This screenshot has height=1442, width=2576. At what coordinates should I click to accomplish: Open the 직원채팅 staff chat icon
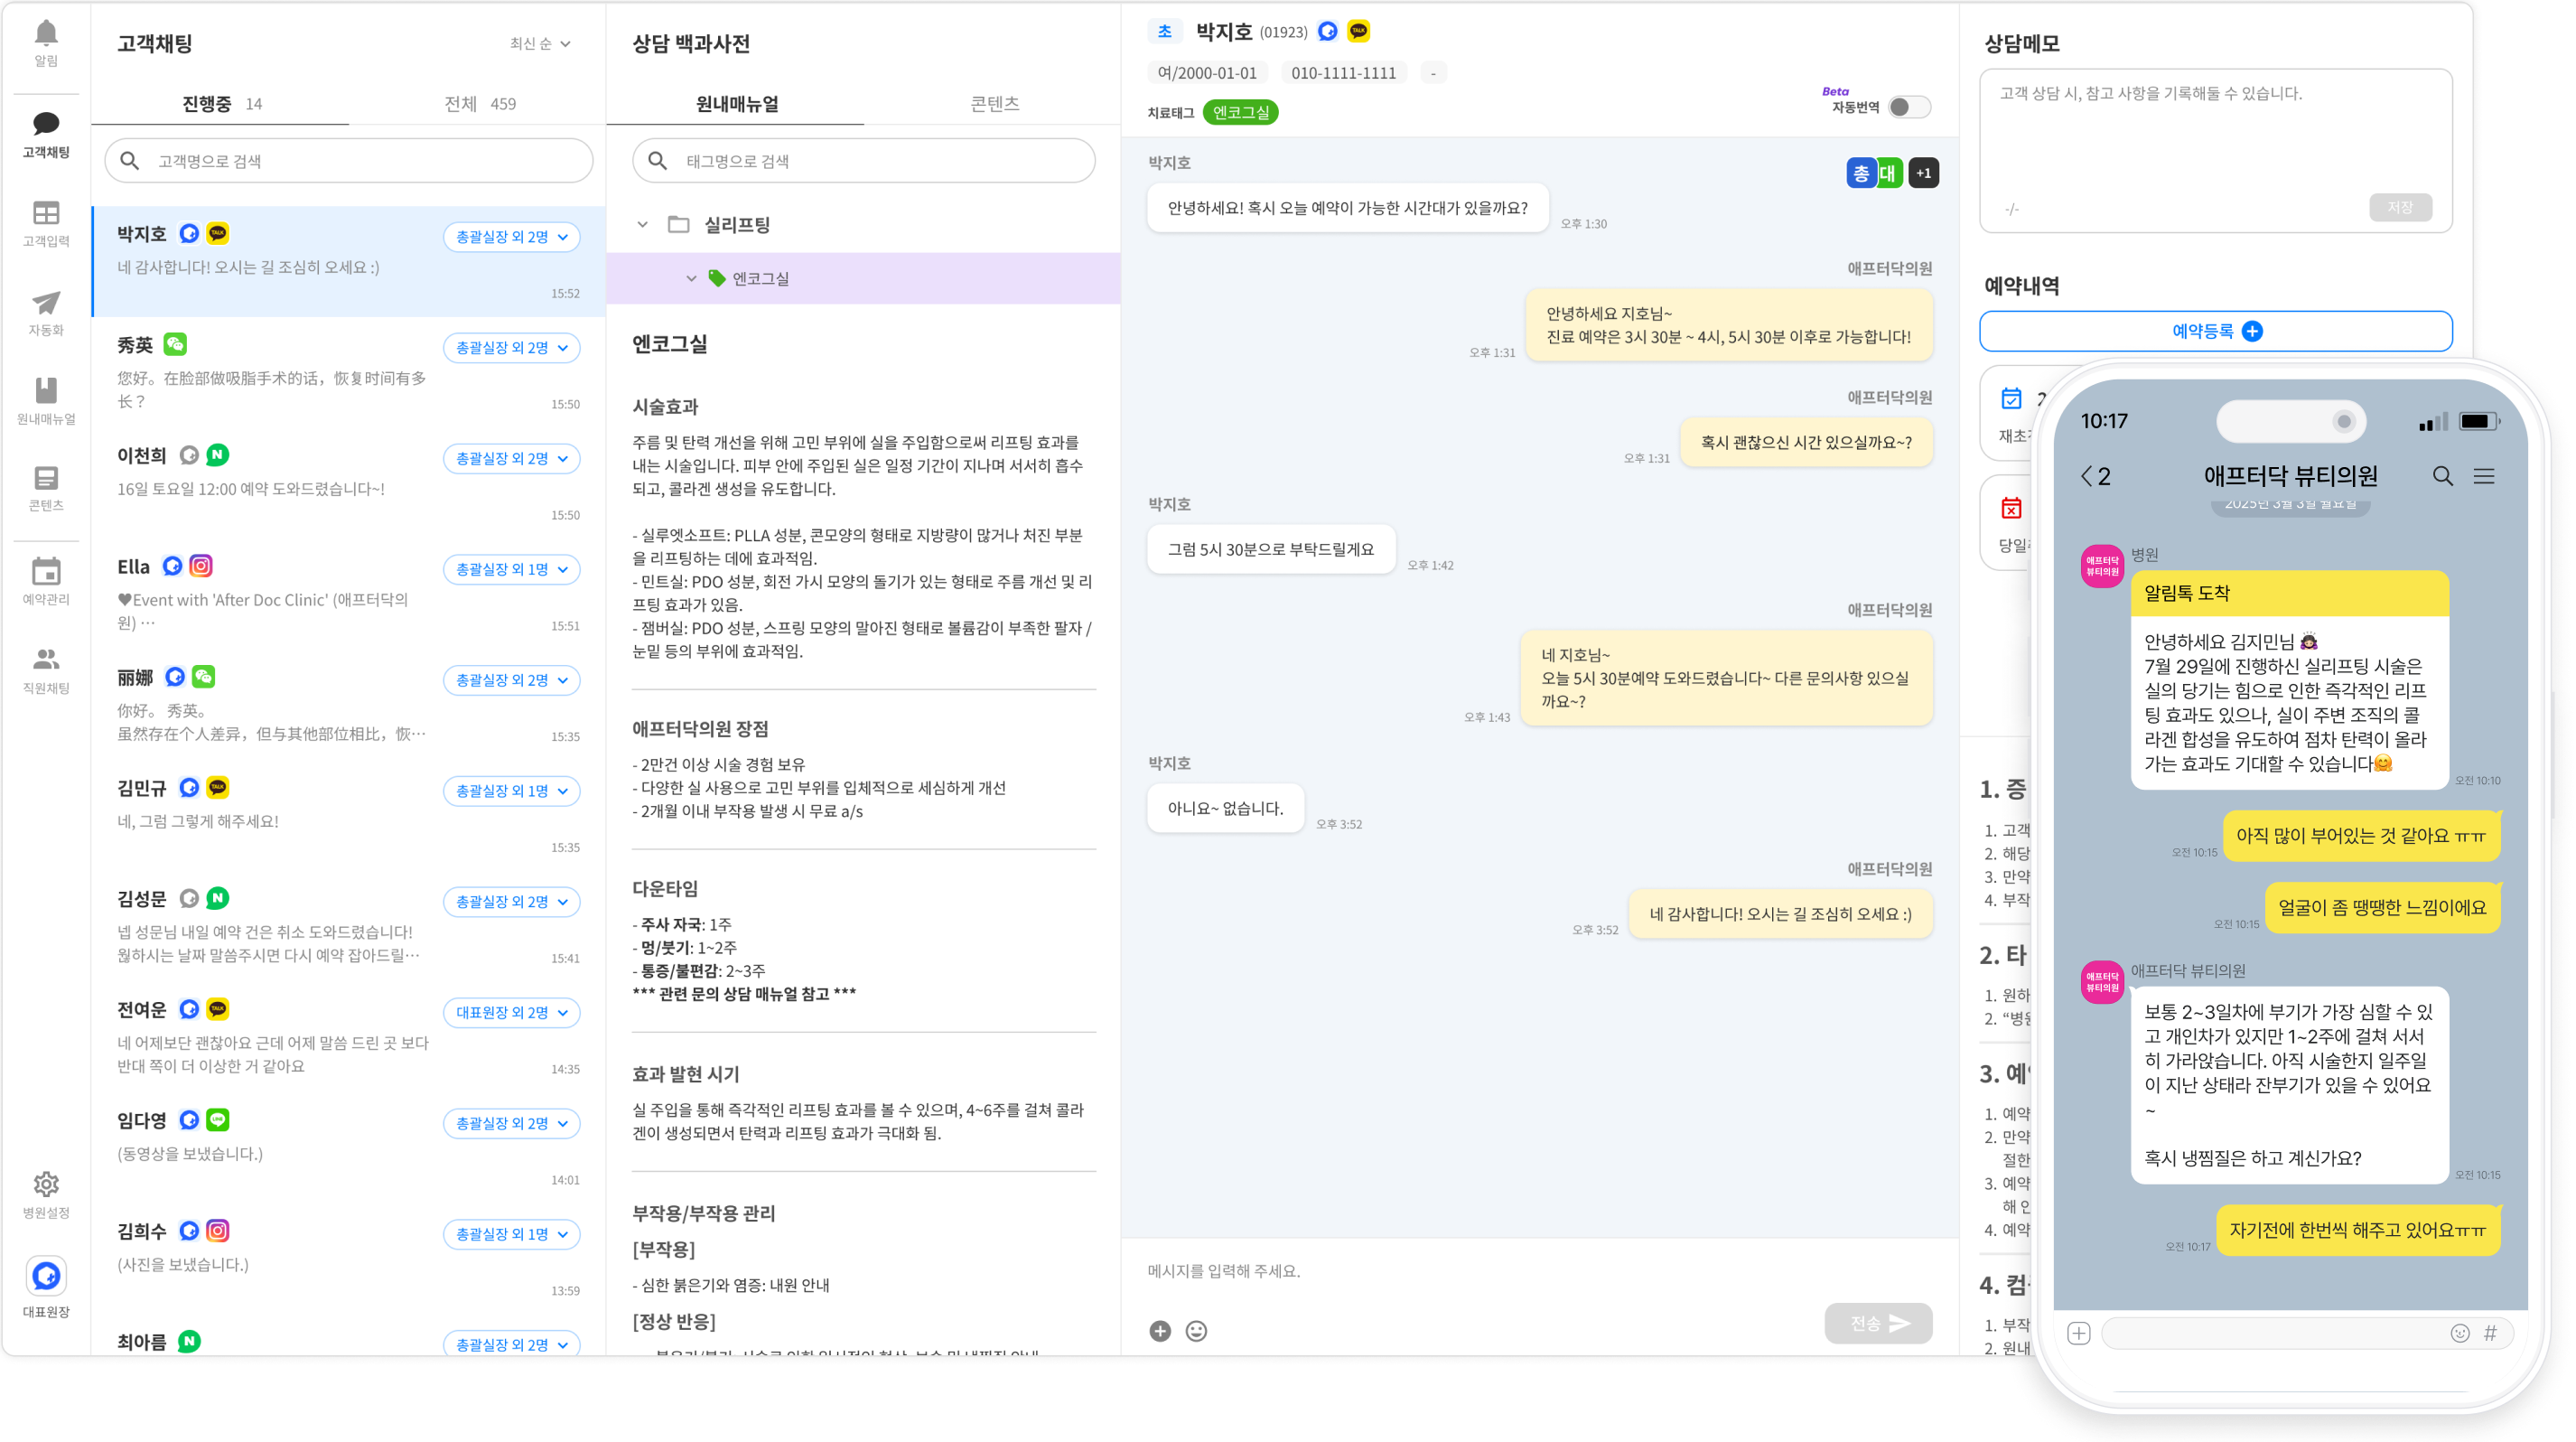(46, 664)
